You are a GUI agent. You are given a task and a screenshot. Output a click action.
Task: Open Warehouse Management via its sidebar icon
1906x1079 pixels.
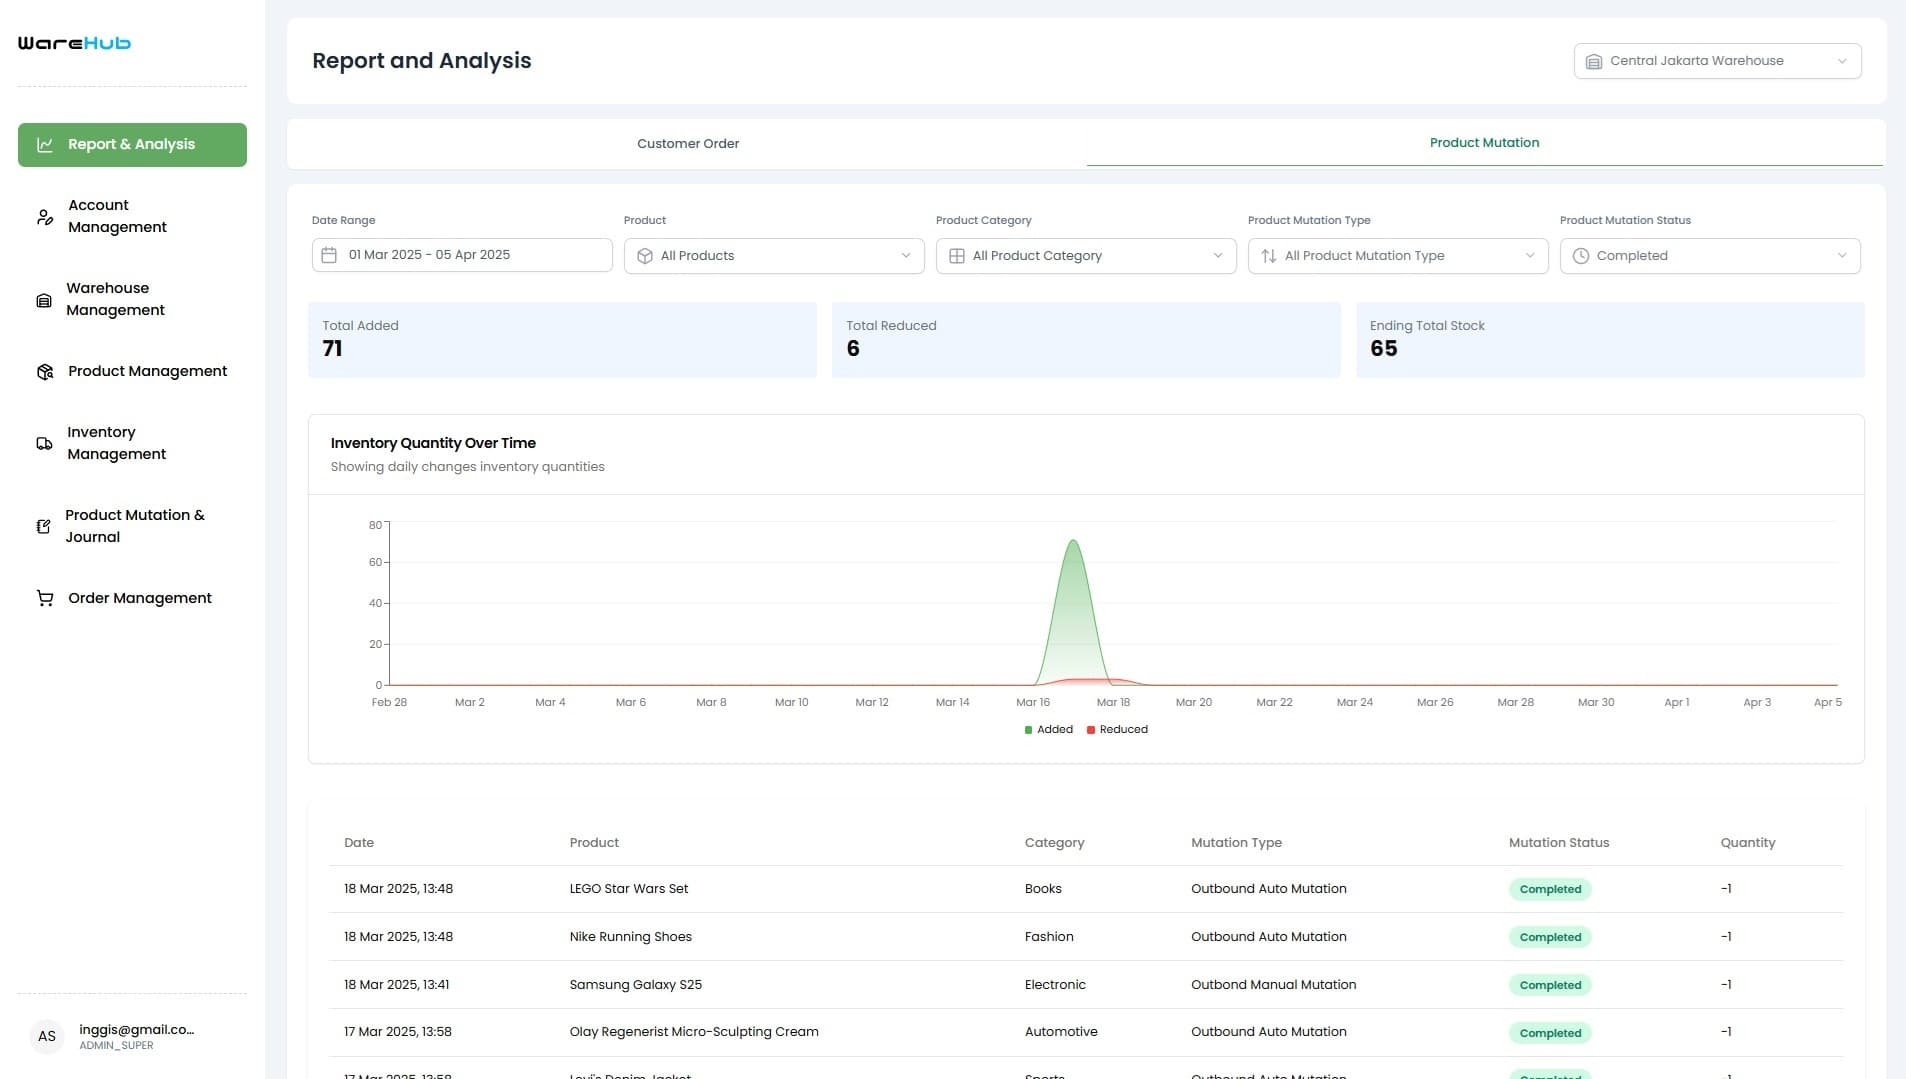coord(44,299)
